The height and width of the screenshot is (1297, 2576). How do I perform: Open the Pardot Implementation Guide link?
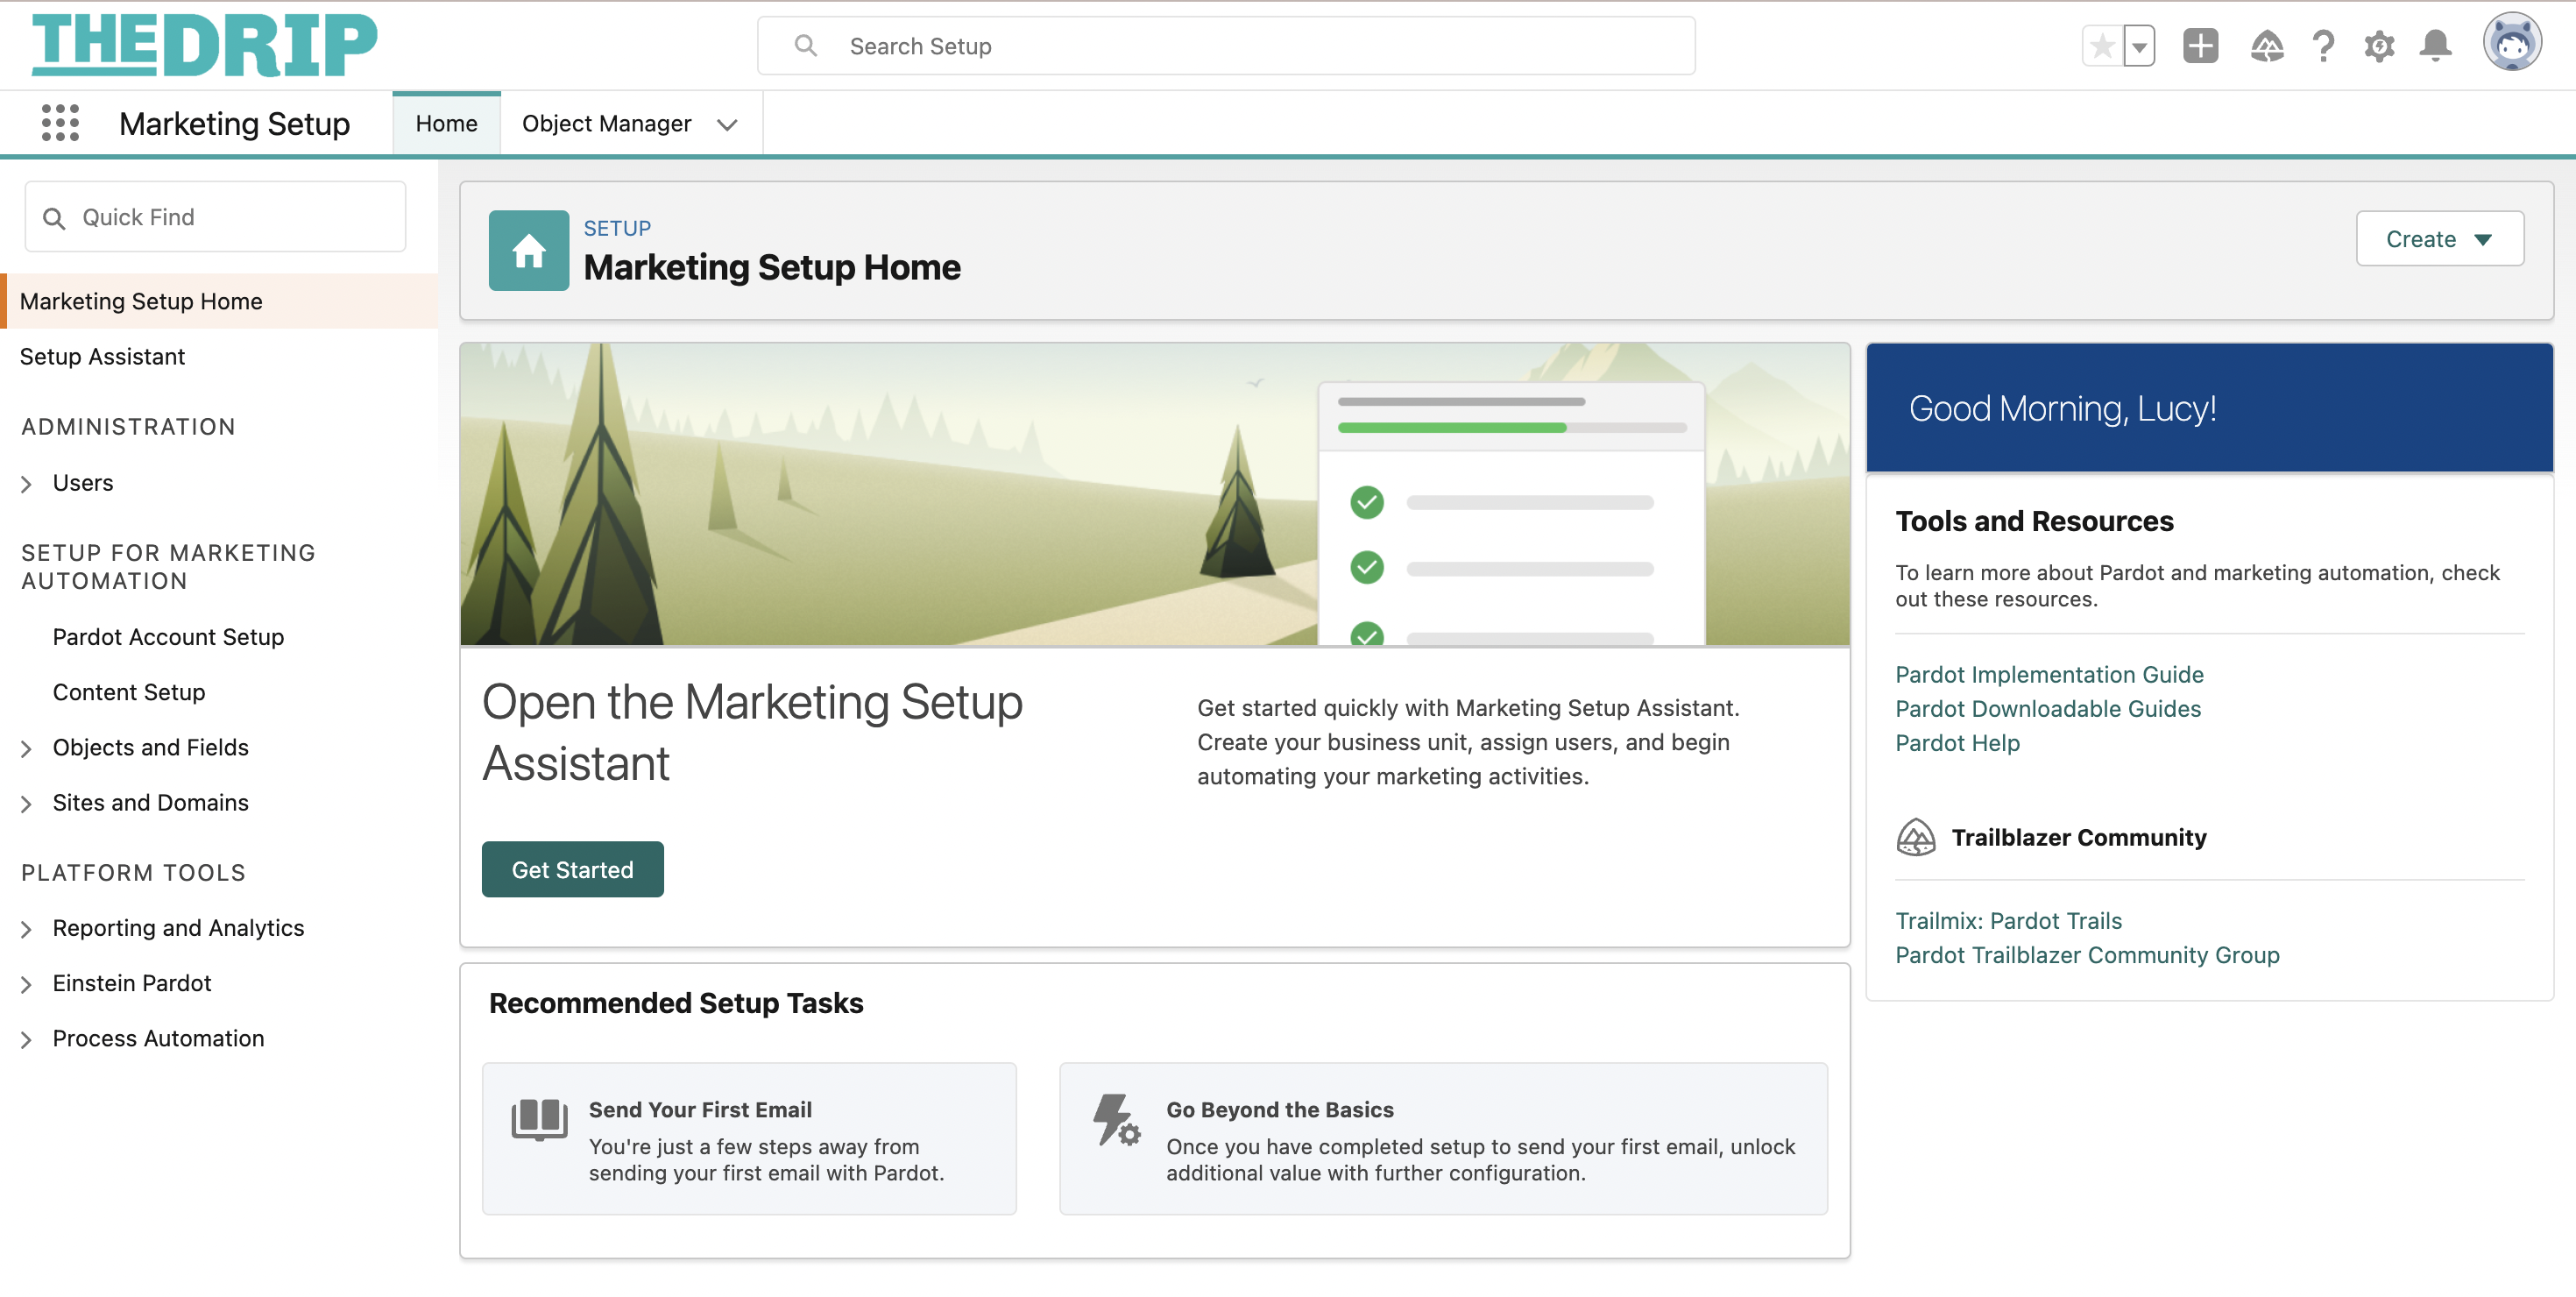[x=2049, y=675]
